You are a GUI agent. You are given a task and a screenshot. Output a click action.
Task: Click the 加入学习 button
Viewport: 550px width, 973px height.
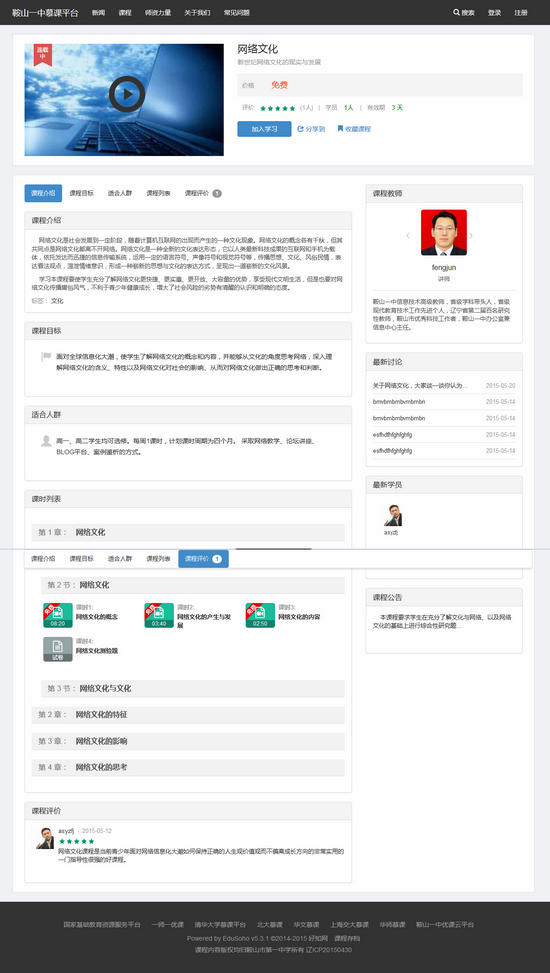coord(264,129)
